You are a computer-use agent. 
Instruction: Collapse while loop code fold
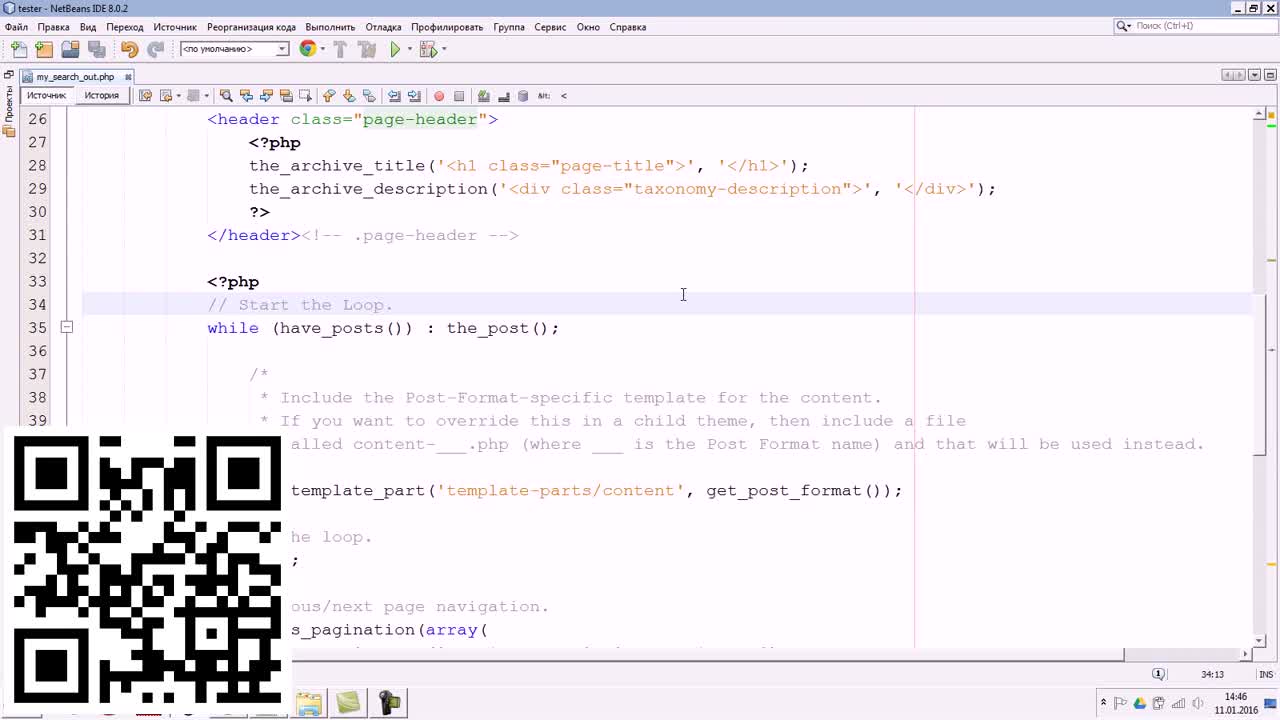(x=66, y=327)
